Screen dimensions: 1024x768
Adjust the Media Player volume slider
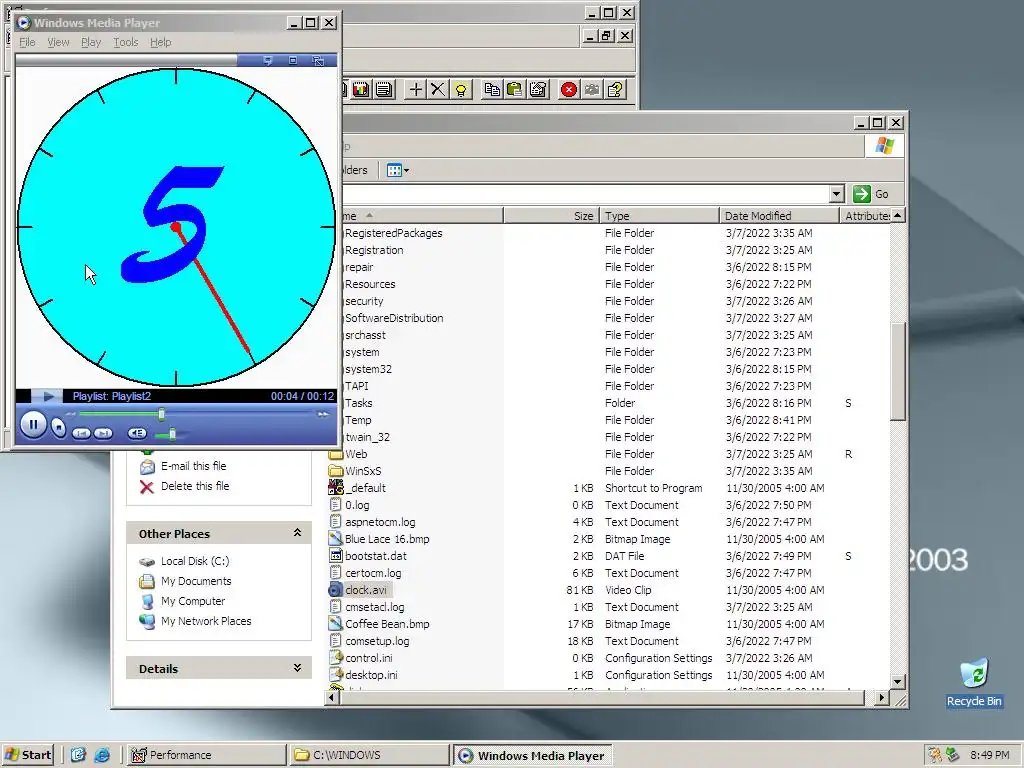coord(172,434)
